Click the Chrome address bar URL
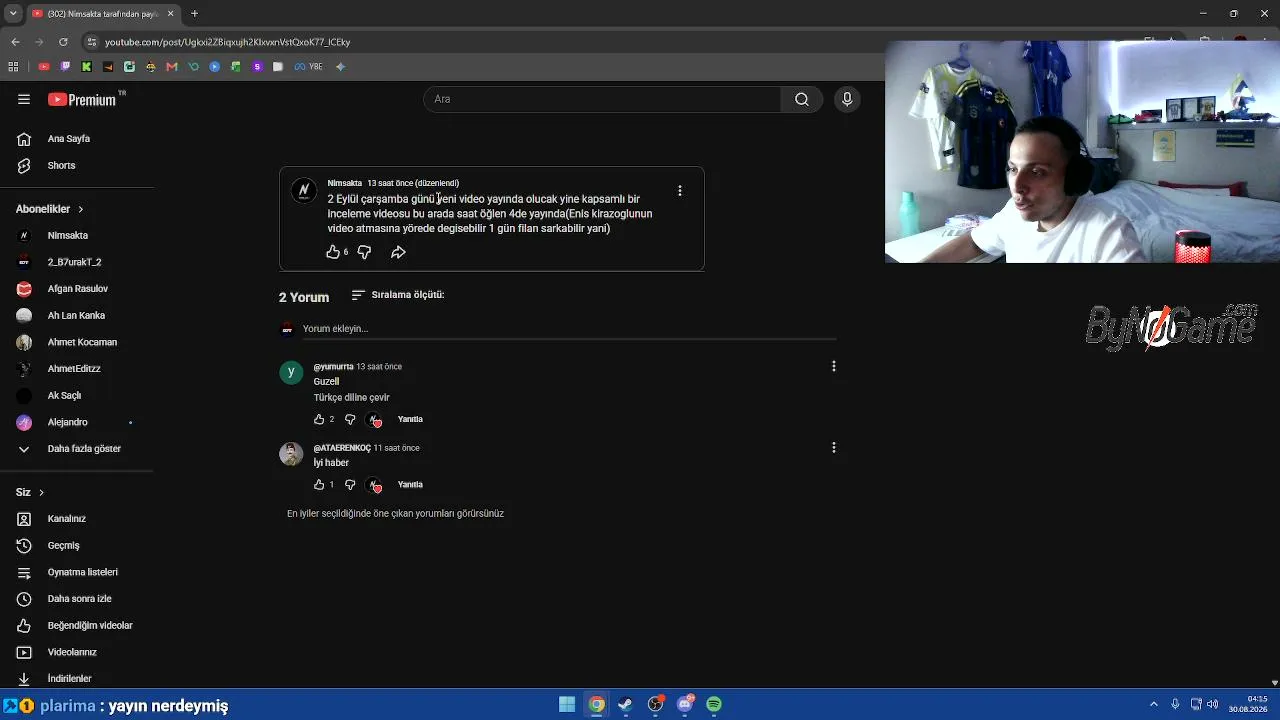The image size is (1280, 720). pyautogui.click(x=227, y=42)
